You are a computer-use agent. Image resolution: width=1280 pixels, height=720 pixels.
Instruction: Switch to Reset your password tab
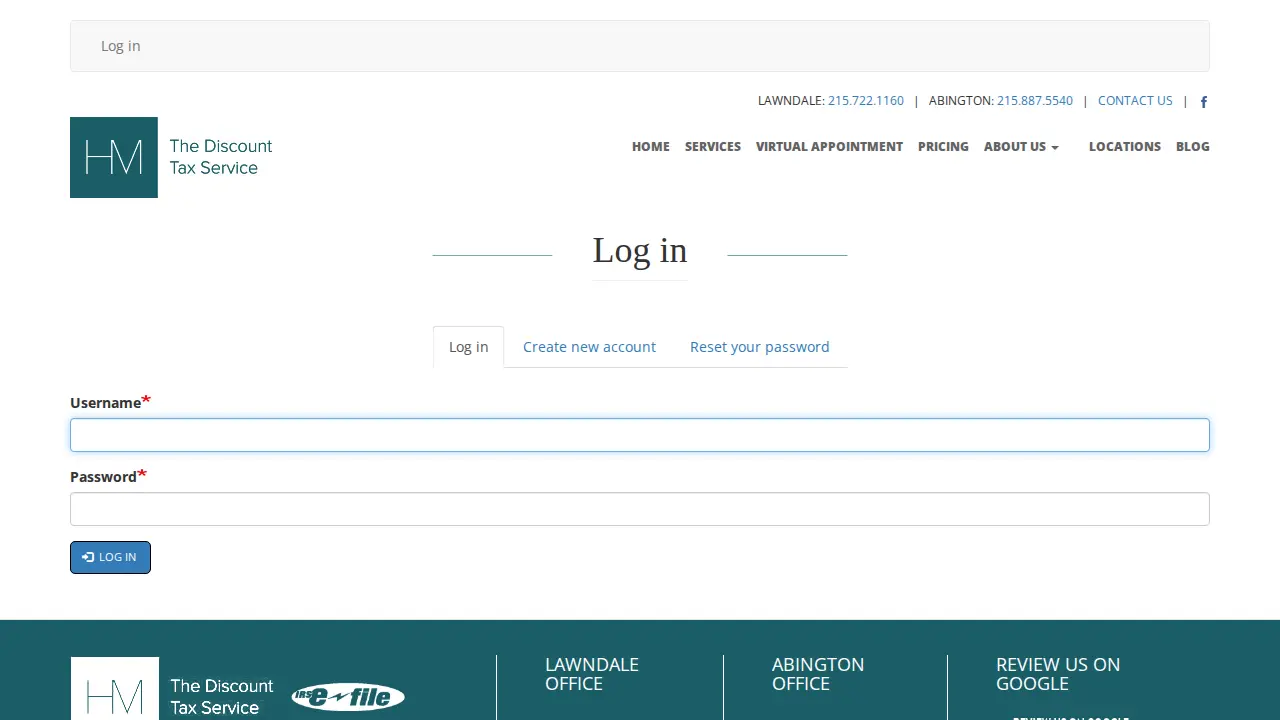(x=760, y=347)
